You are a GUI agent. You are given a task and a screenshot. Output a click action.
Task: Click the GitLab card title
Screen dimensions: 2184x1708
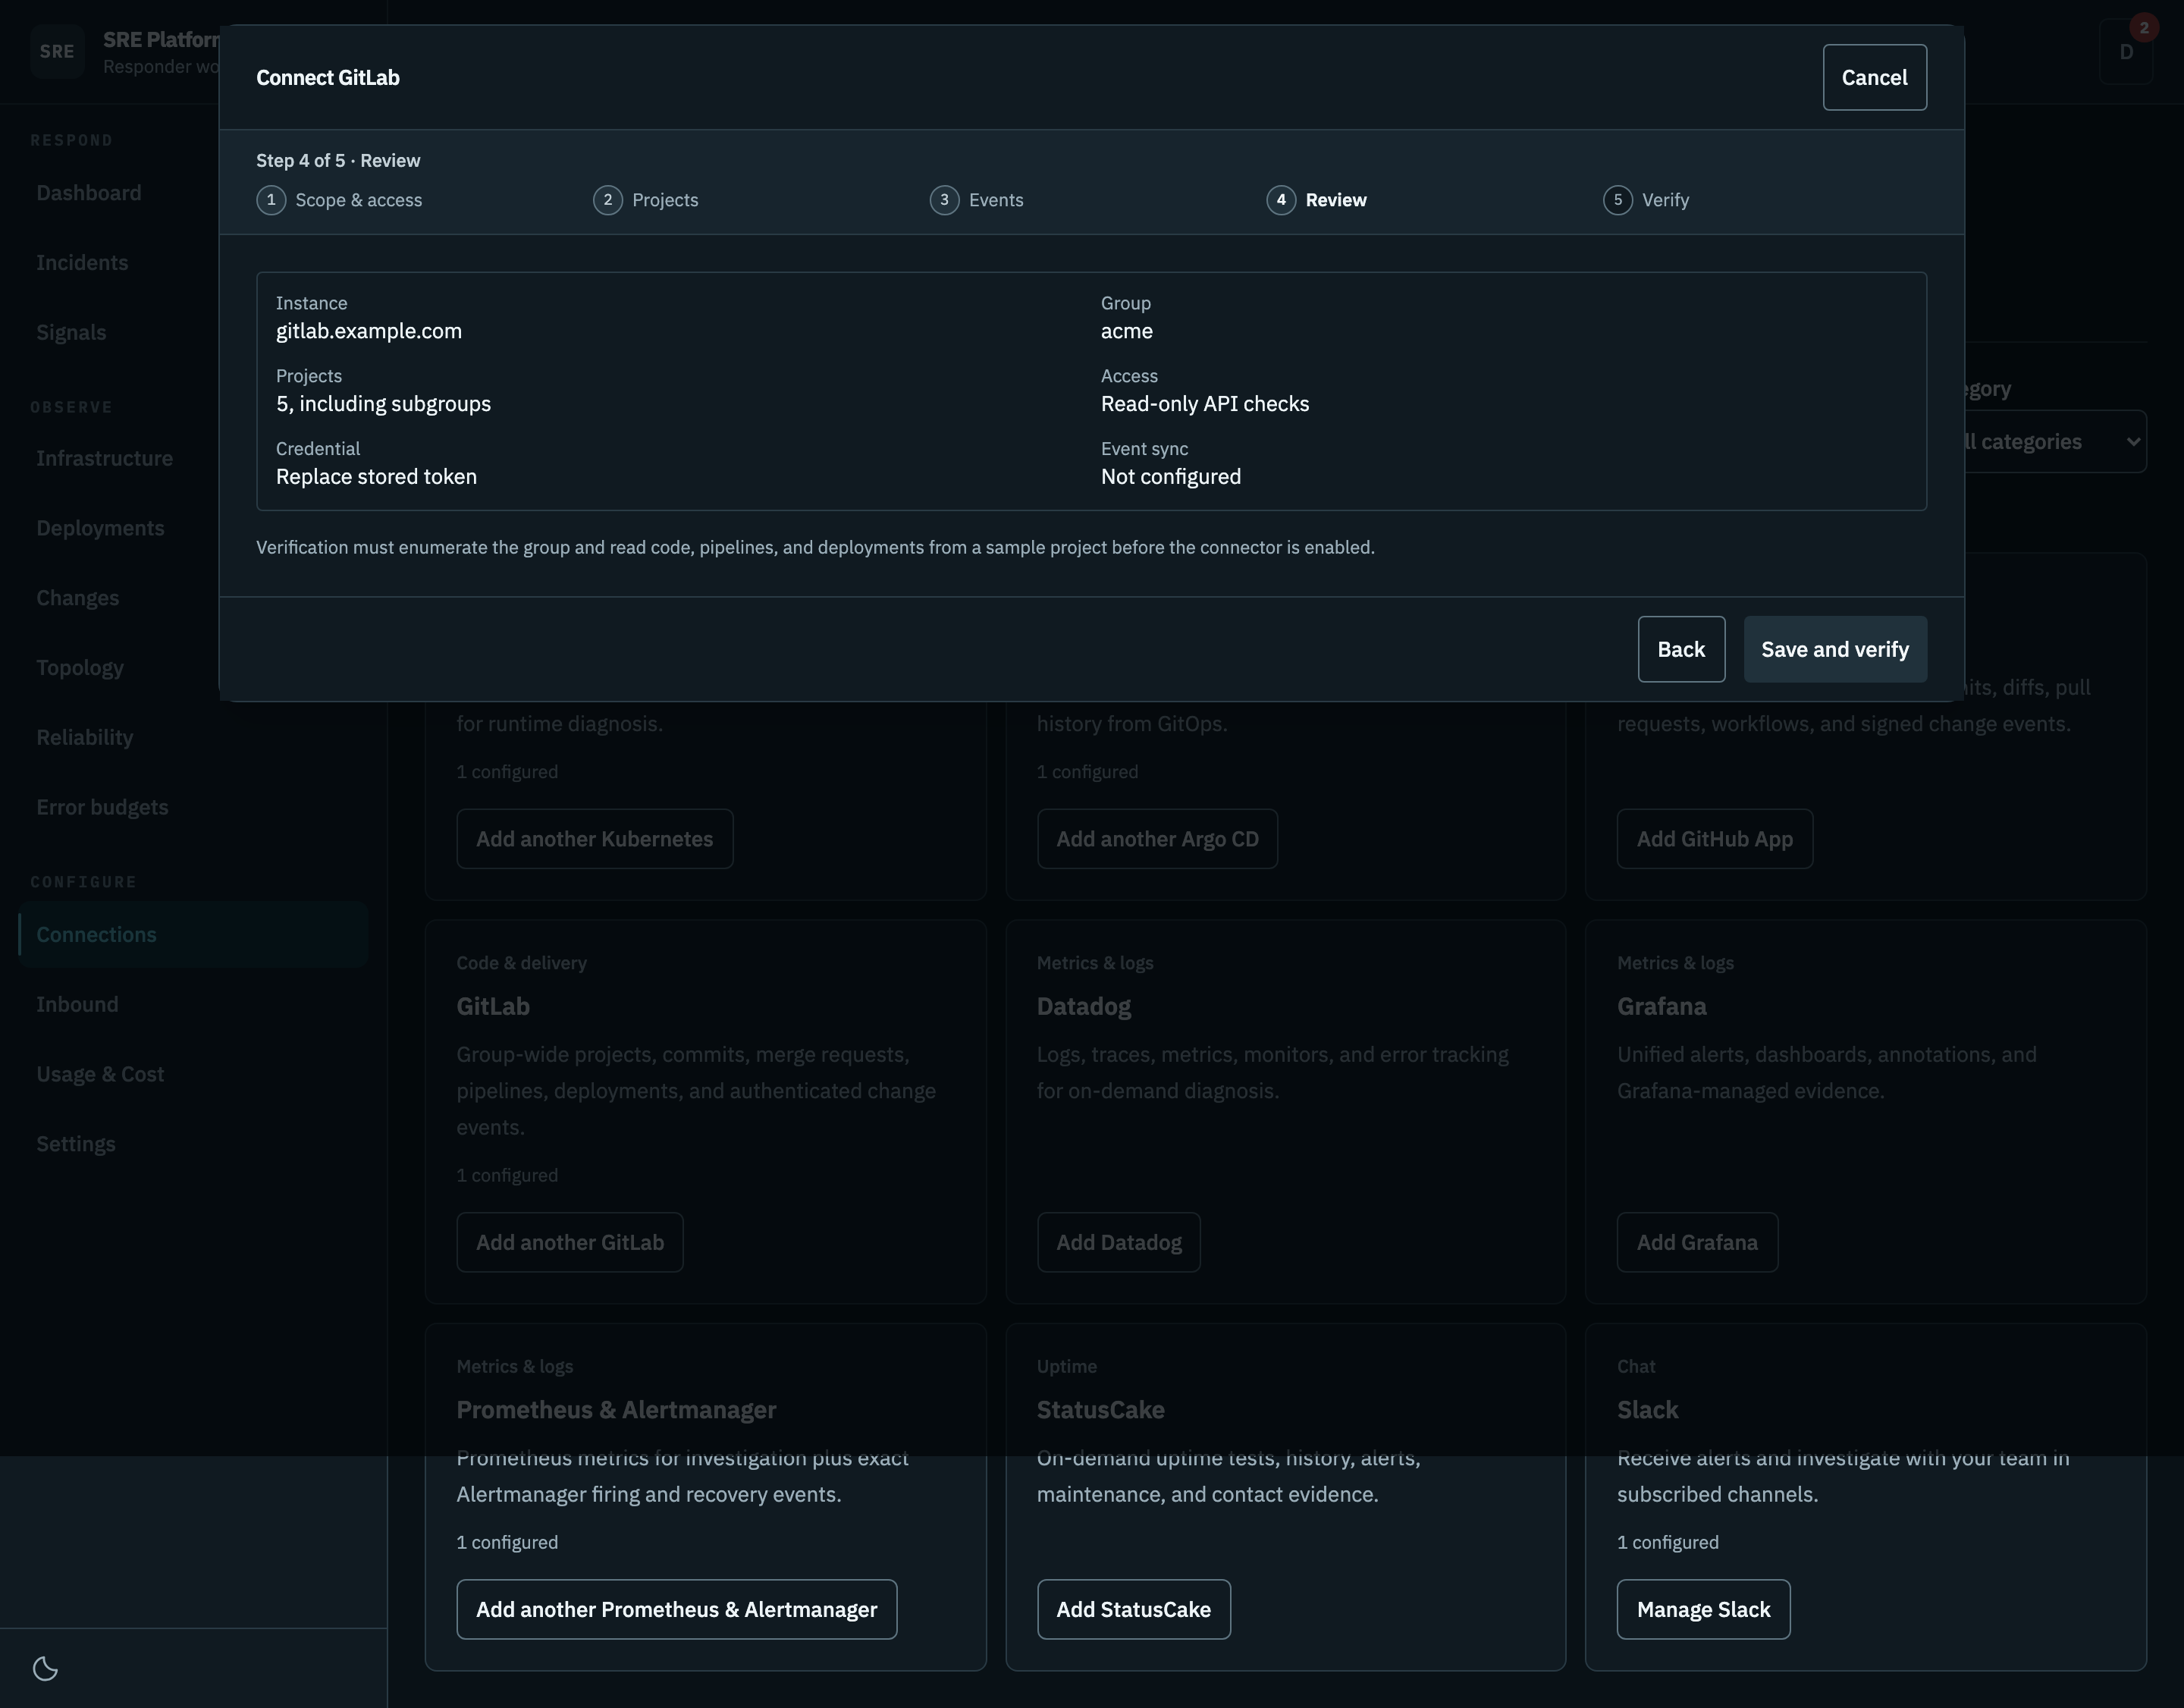493,1007
